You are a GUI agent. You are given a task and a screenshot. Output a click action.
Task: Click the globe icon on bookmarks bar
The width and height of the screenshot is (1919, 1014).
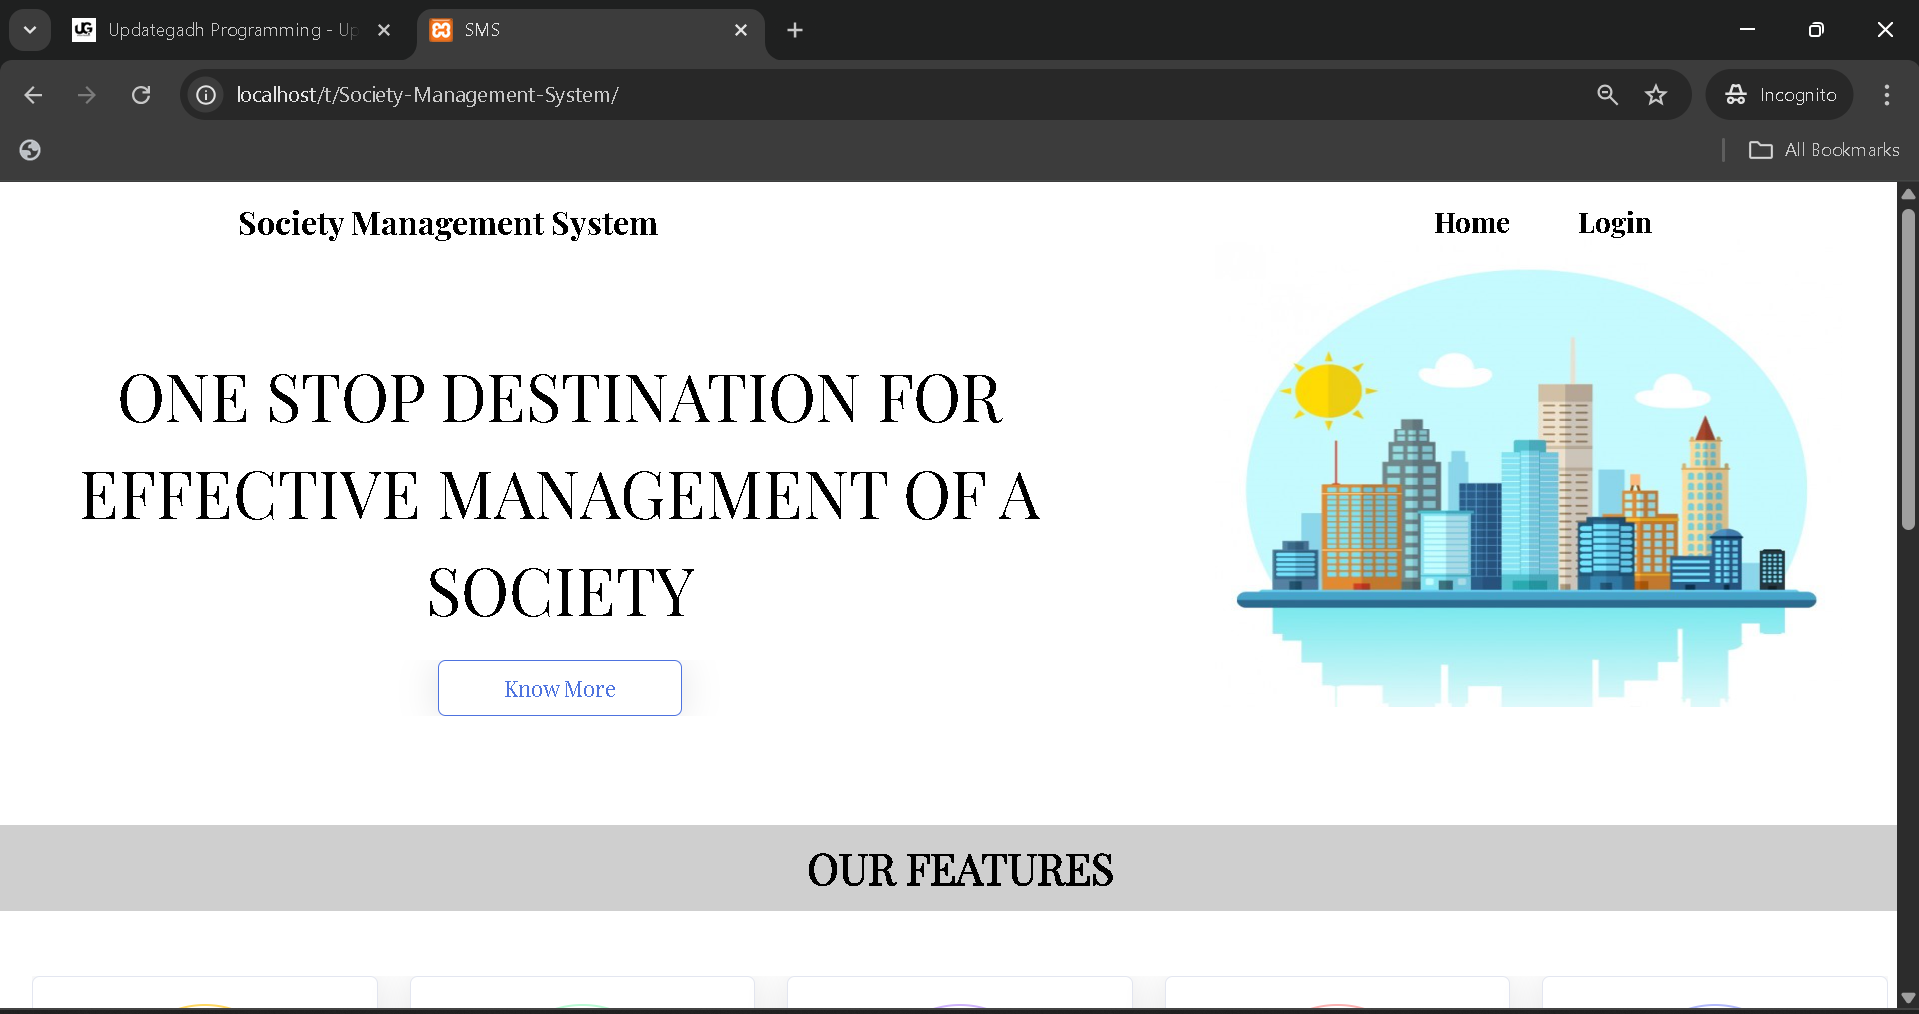point(30,150)
